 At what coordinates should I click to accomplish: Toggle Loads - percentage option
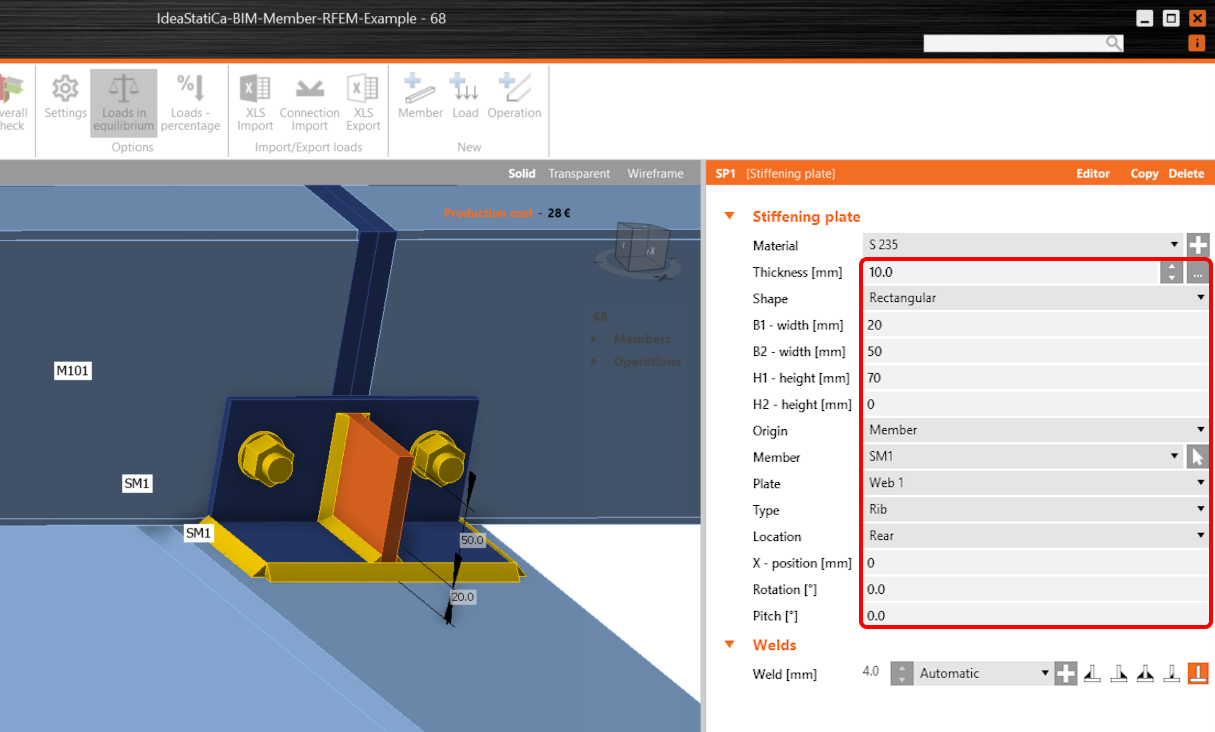[x=190, y=102]
